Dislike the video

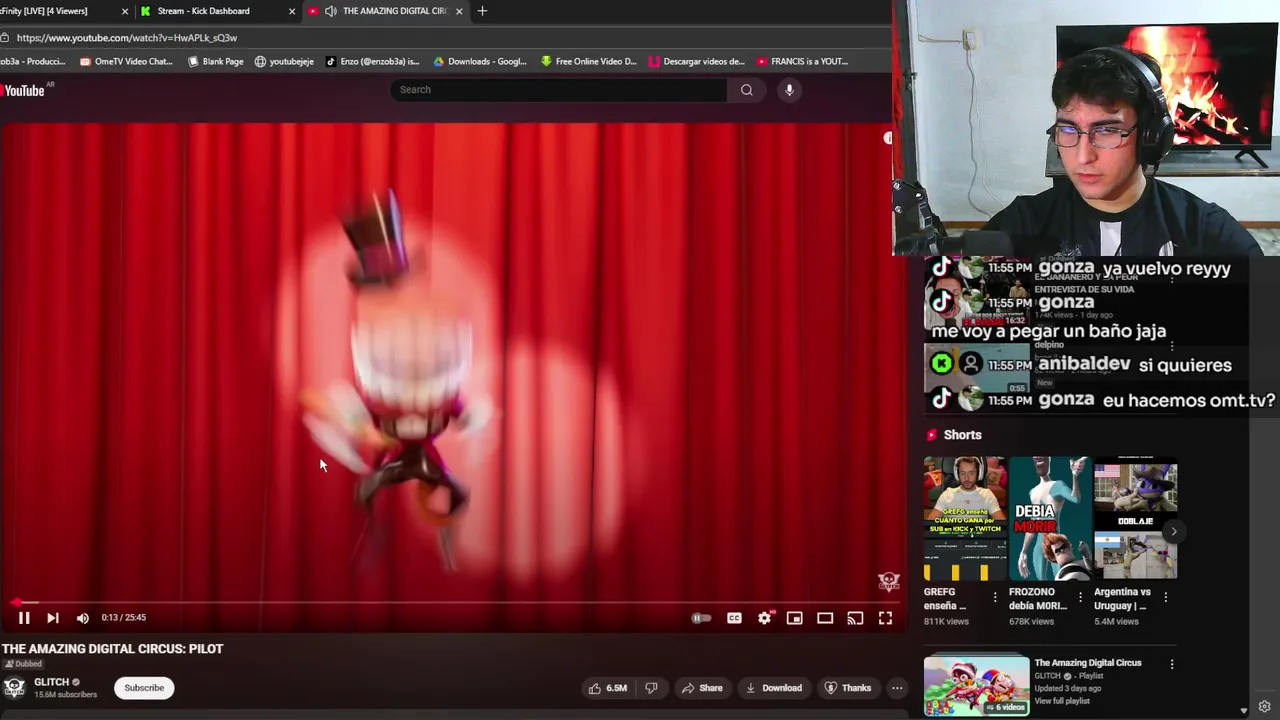651,688
